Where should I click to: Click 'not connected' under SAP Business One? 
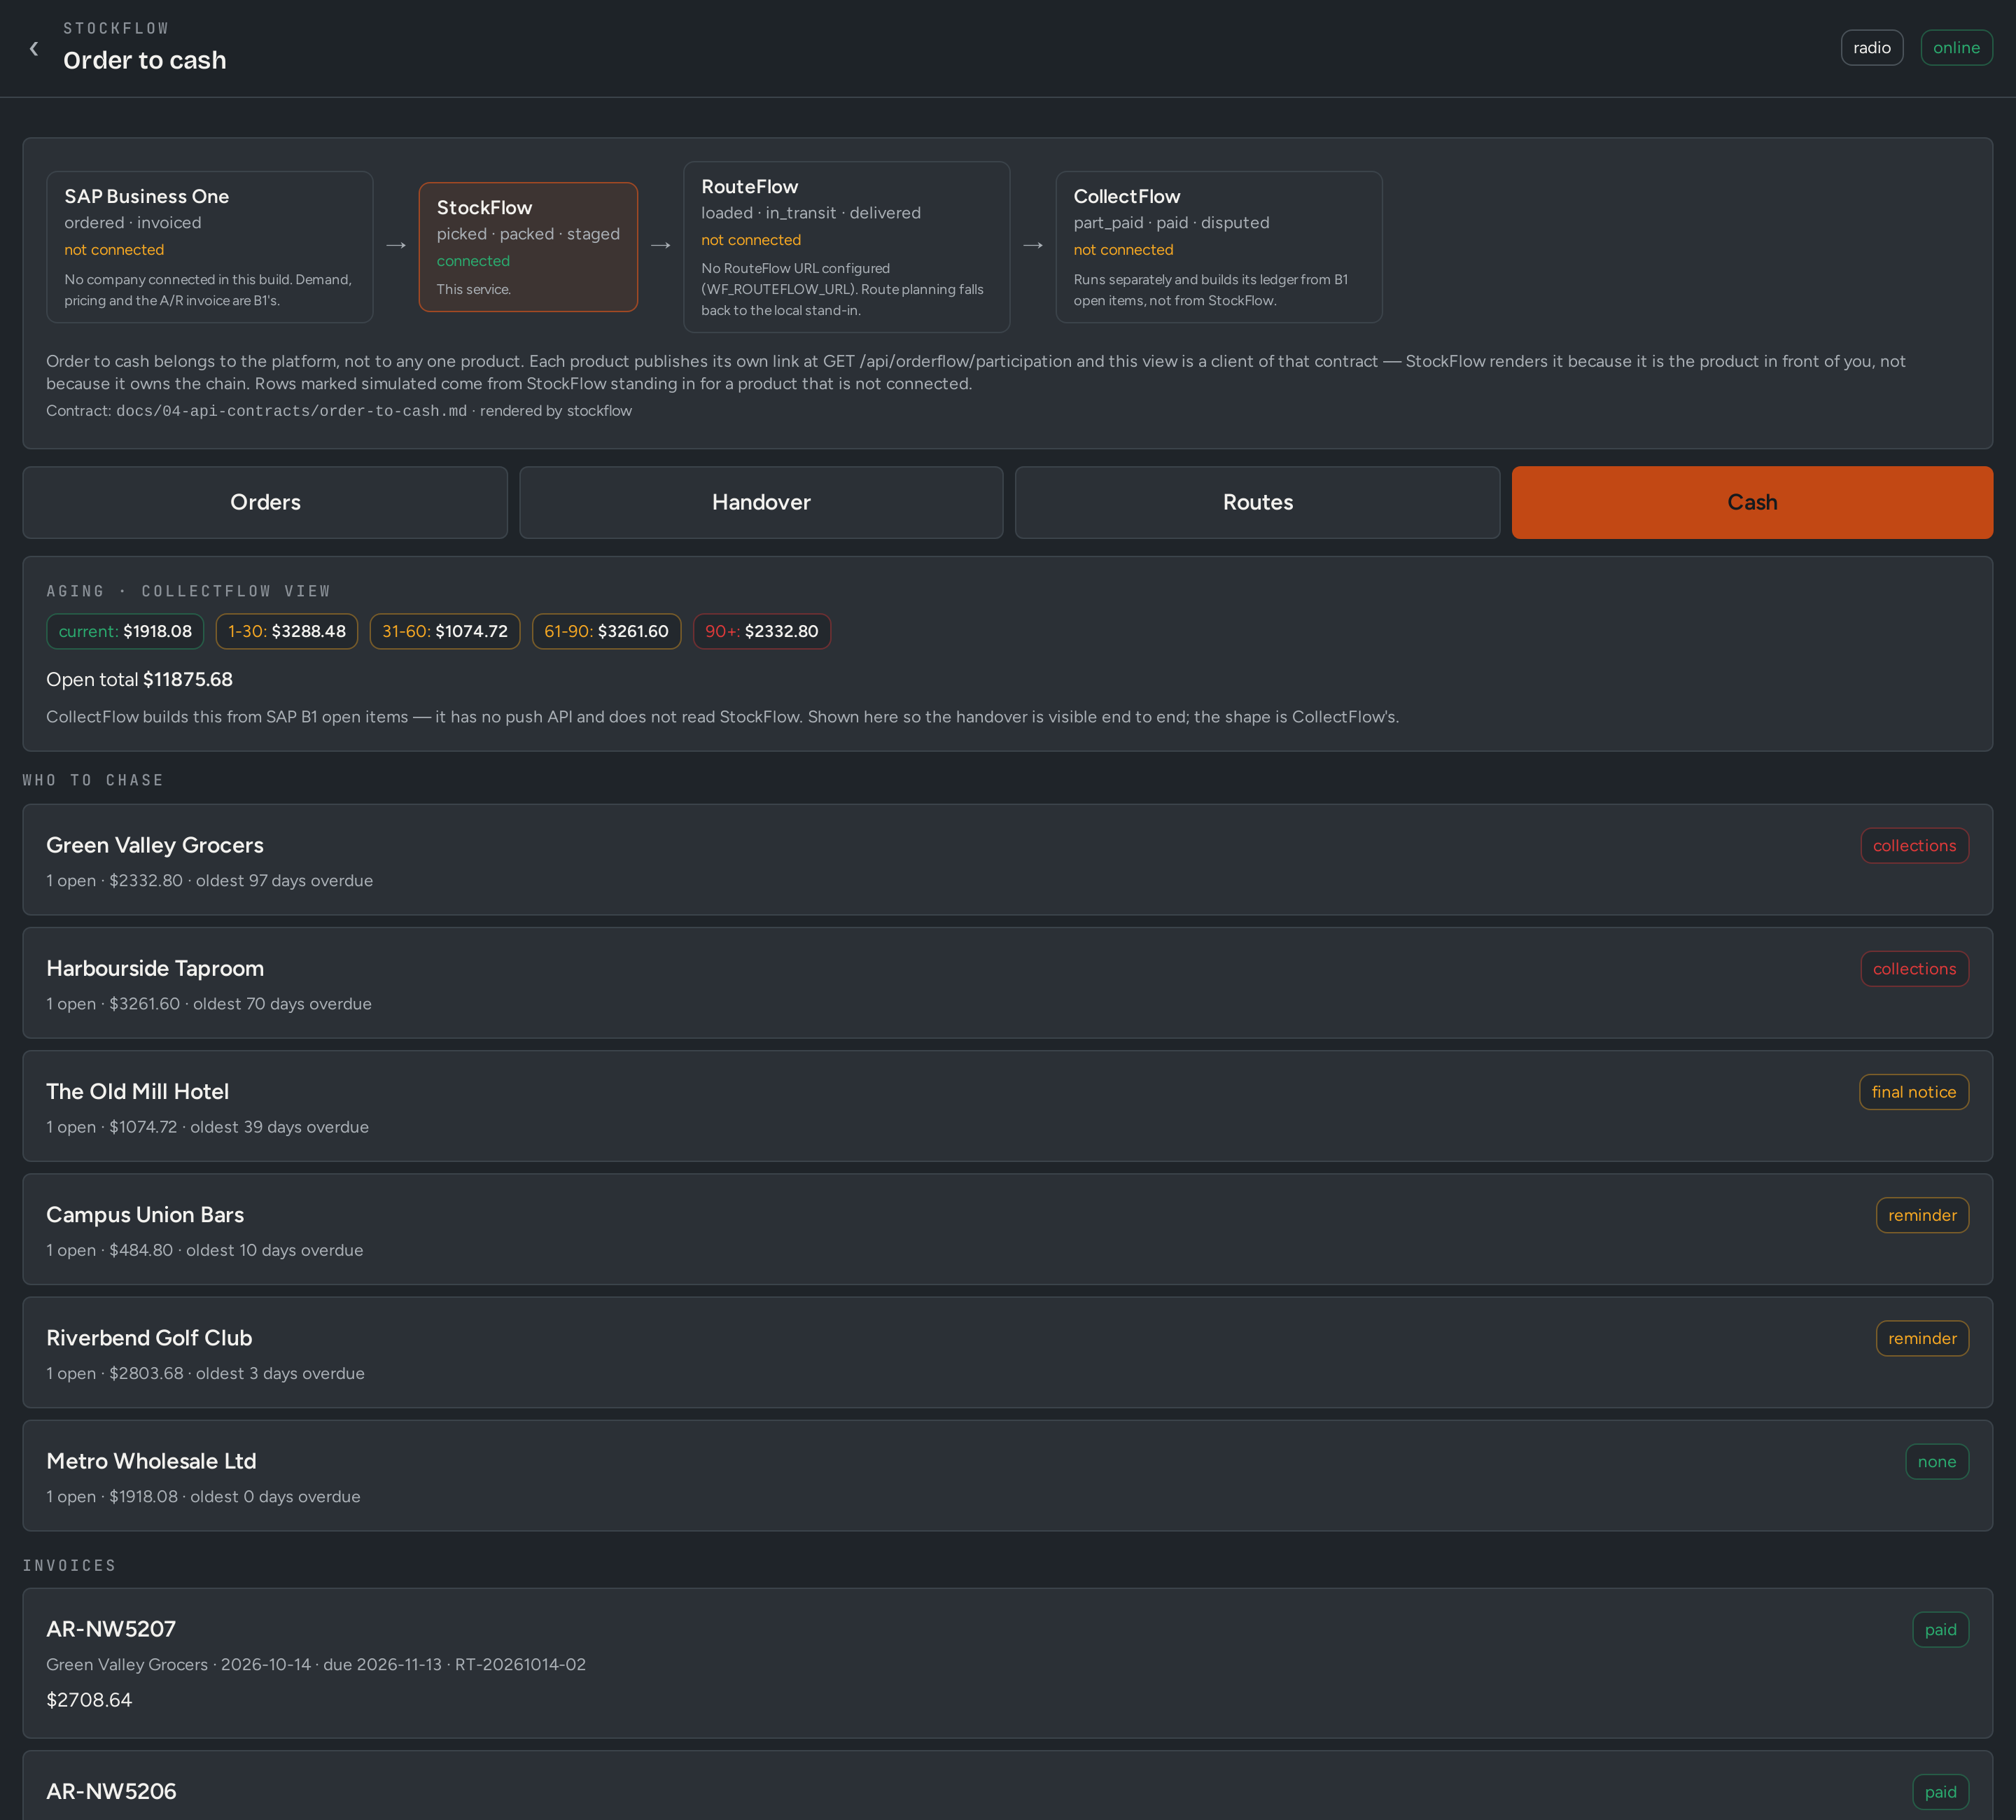[x=114, y=250]
